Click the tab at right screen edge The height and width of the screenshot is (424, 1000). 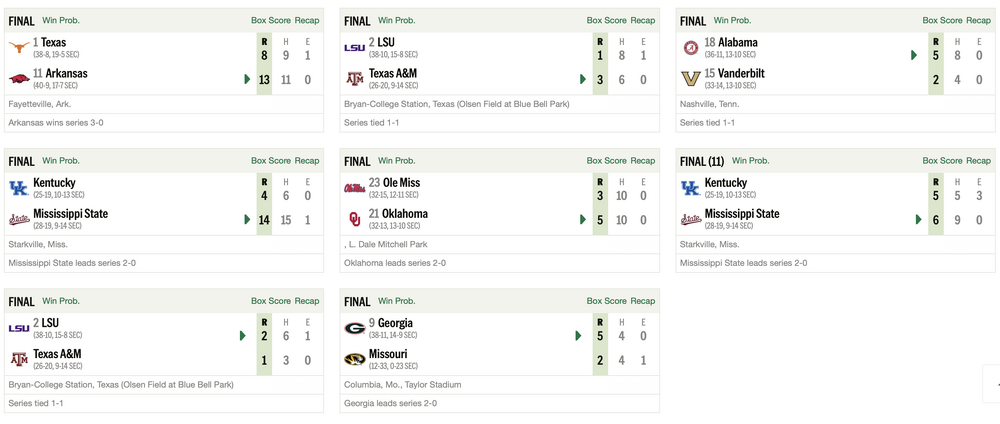pos(992,384)
